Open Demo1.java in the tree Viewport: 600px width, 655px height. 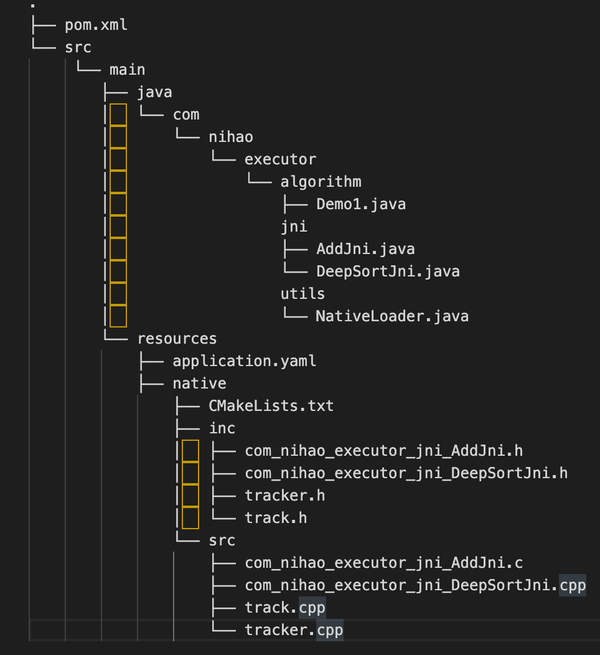(x=361, y=204)
